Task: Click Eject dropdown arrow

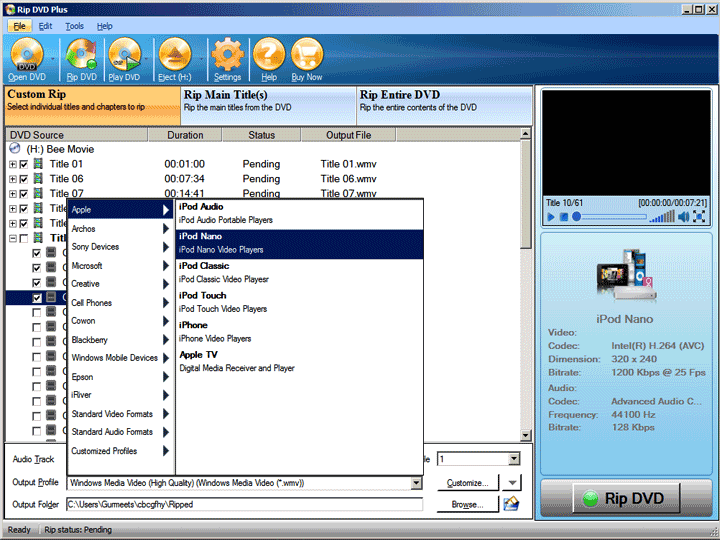Action: pyautogui.click(x=201, y=59)
